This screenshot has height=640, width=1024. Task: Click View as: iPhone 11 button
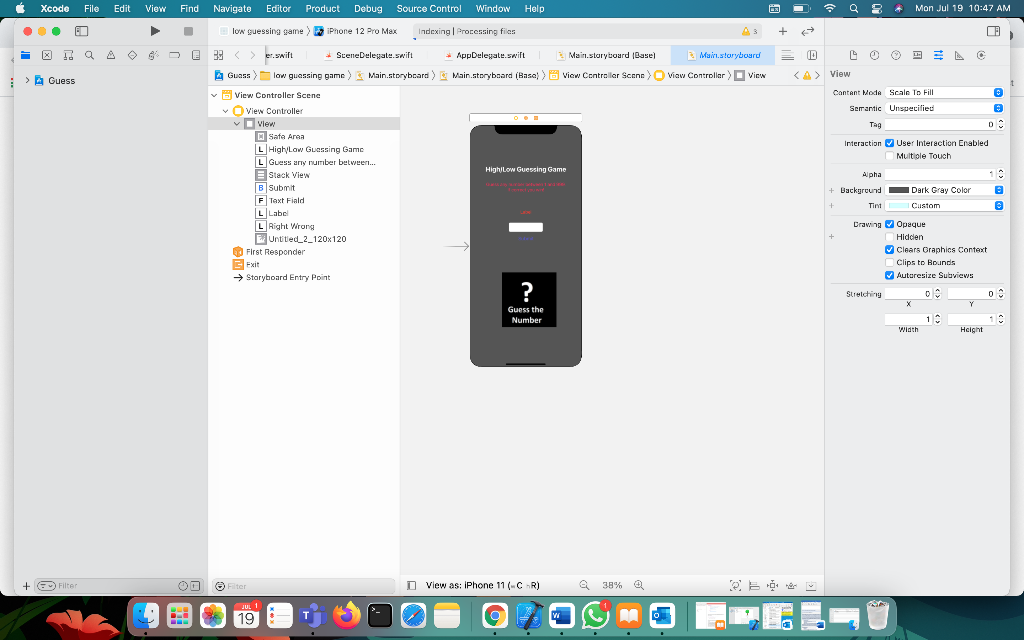click(x=460, y=584)
